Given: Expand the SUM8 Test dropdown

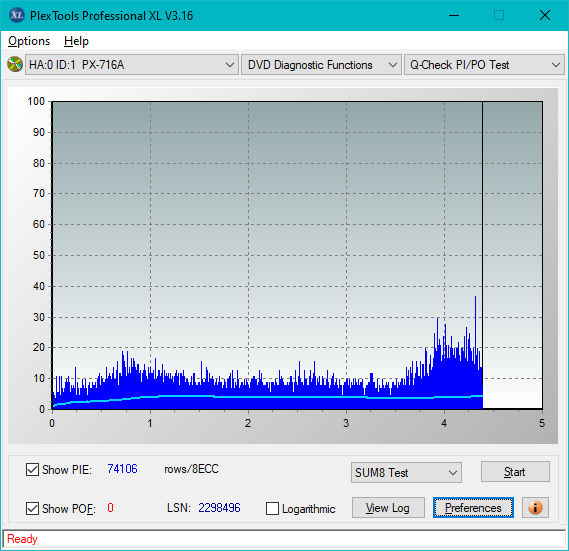Looking at the screenshot, I should click(x=406, y=472).
